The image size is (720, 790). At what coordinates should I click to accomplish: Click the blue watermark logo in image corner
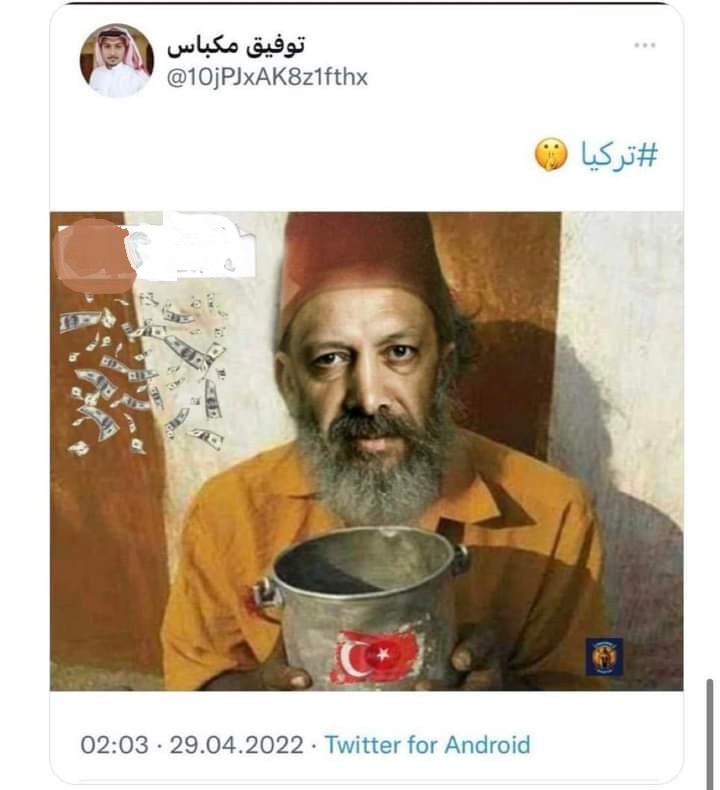click(604, 657)
